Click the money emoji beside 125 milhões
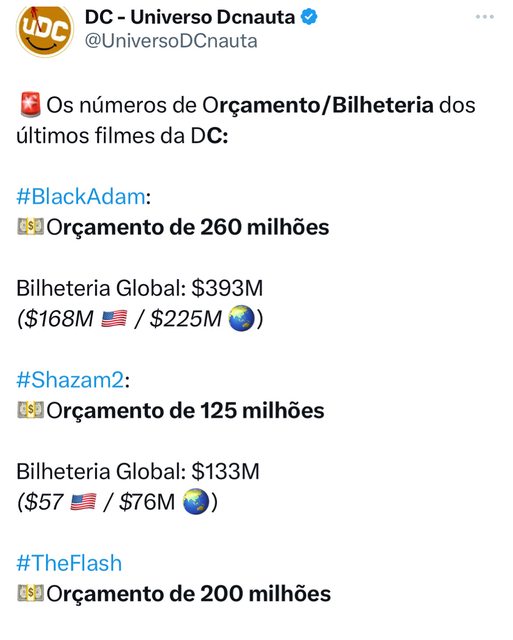513x640 pixels. 30,410
